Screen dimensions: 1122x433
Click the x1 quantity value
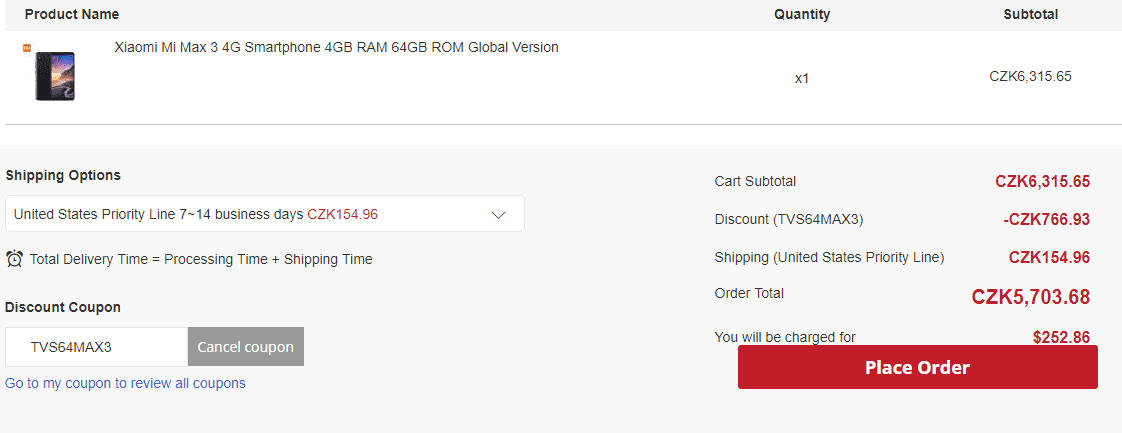click(x=801, y=78)
